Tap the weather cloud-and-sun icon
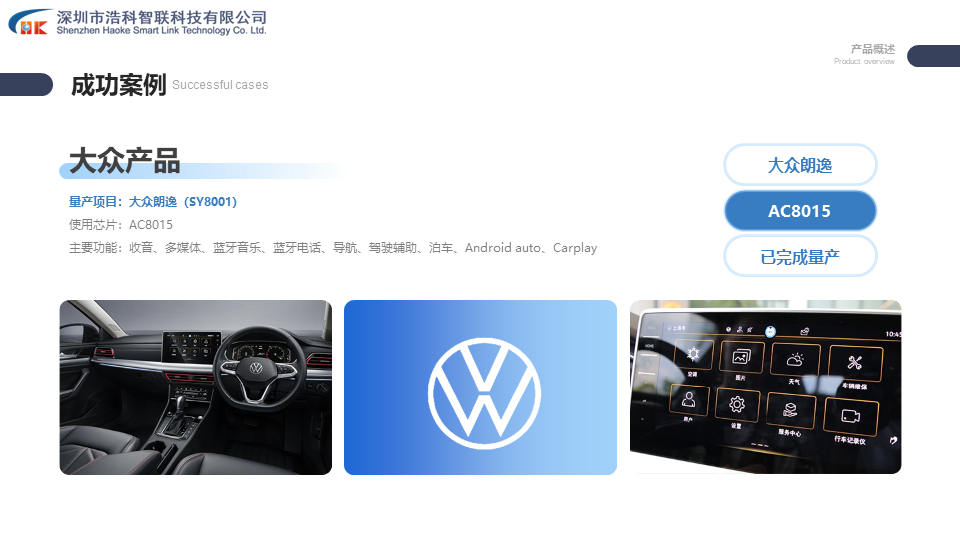The height and width of the screenshot is (540, 960). coord(795,361)
